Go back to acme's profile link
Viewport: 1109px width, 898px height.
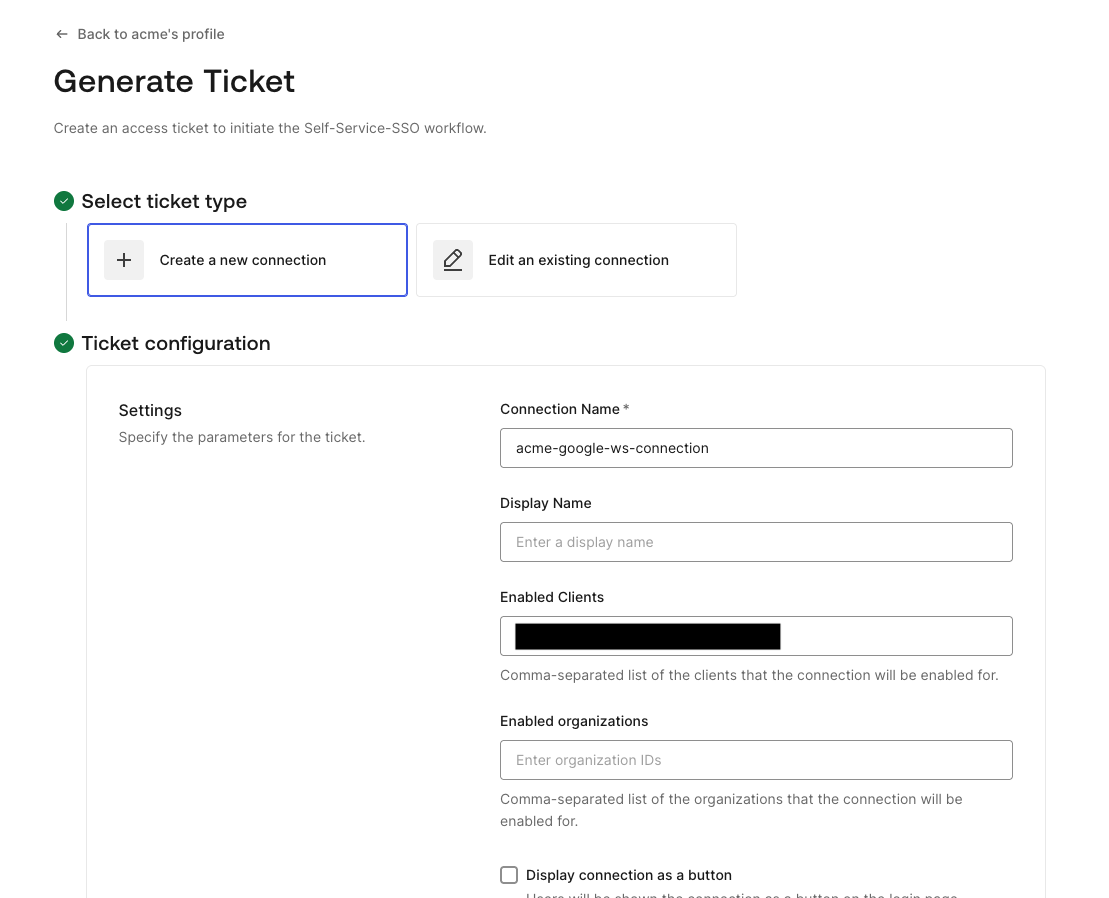[x=150, y=34]
